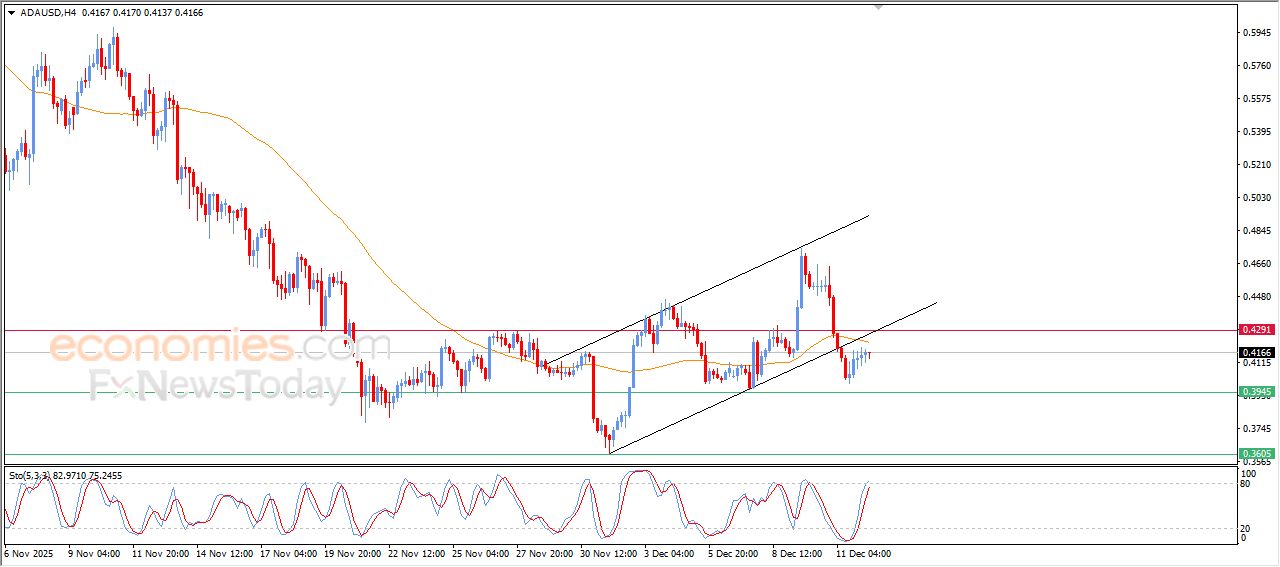Select the red 0.4291 price tag
The width and height of the screenshot is (1280, 567).
coord(1255,329)
